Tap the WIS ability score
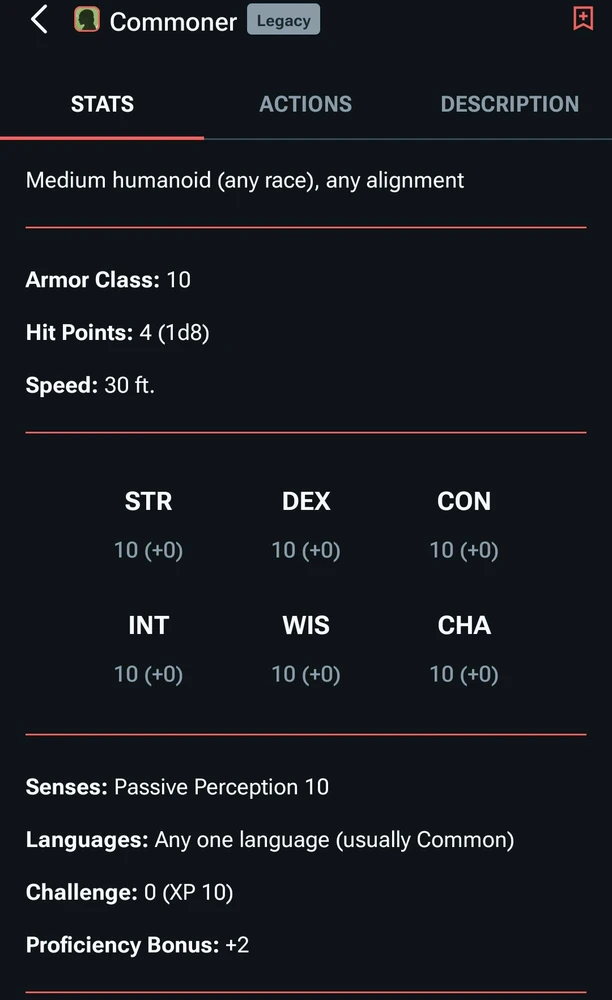This screenshot has width=612, height=1000. tap(306, 649)
